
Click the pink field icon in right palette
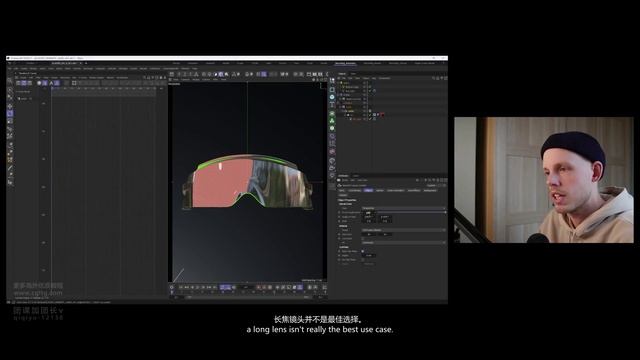pos(332,151)
